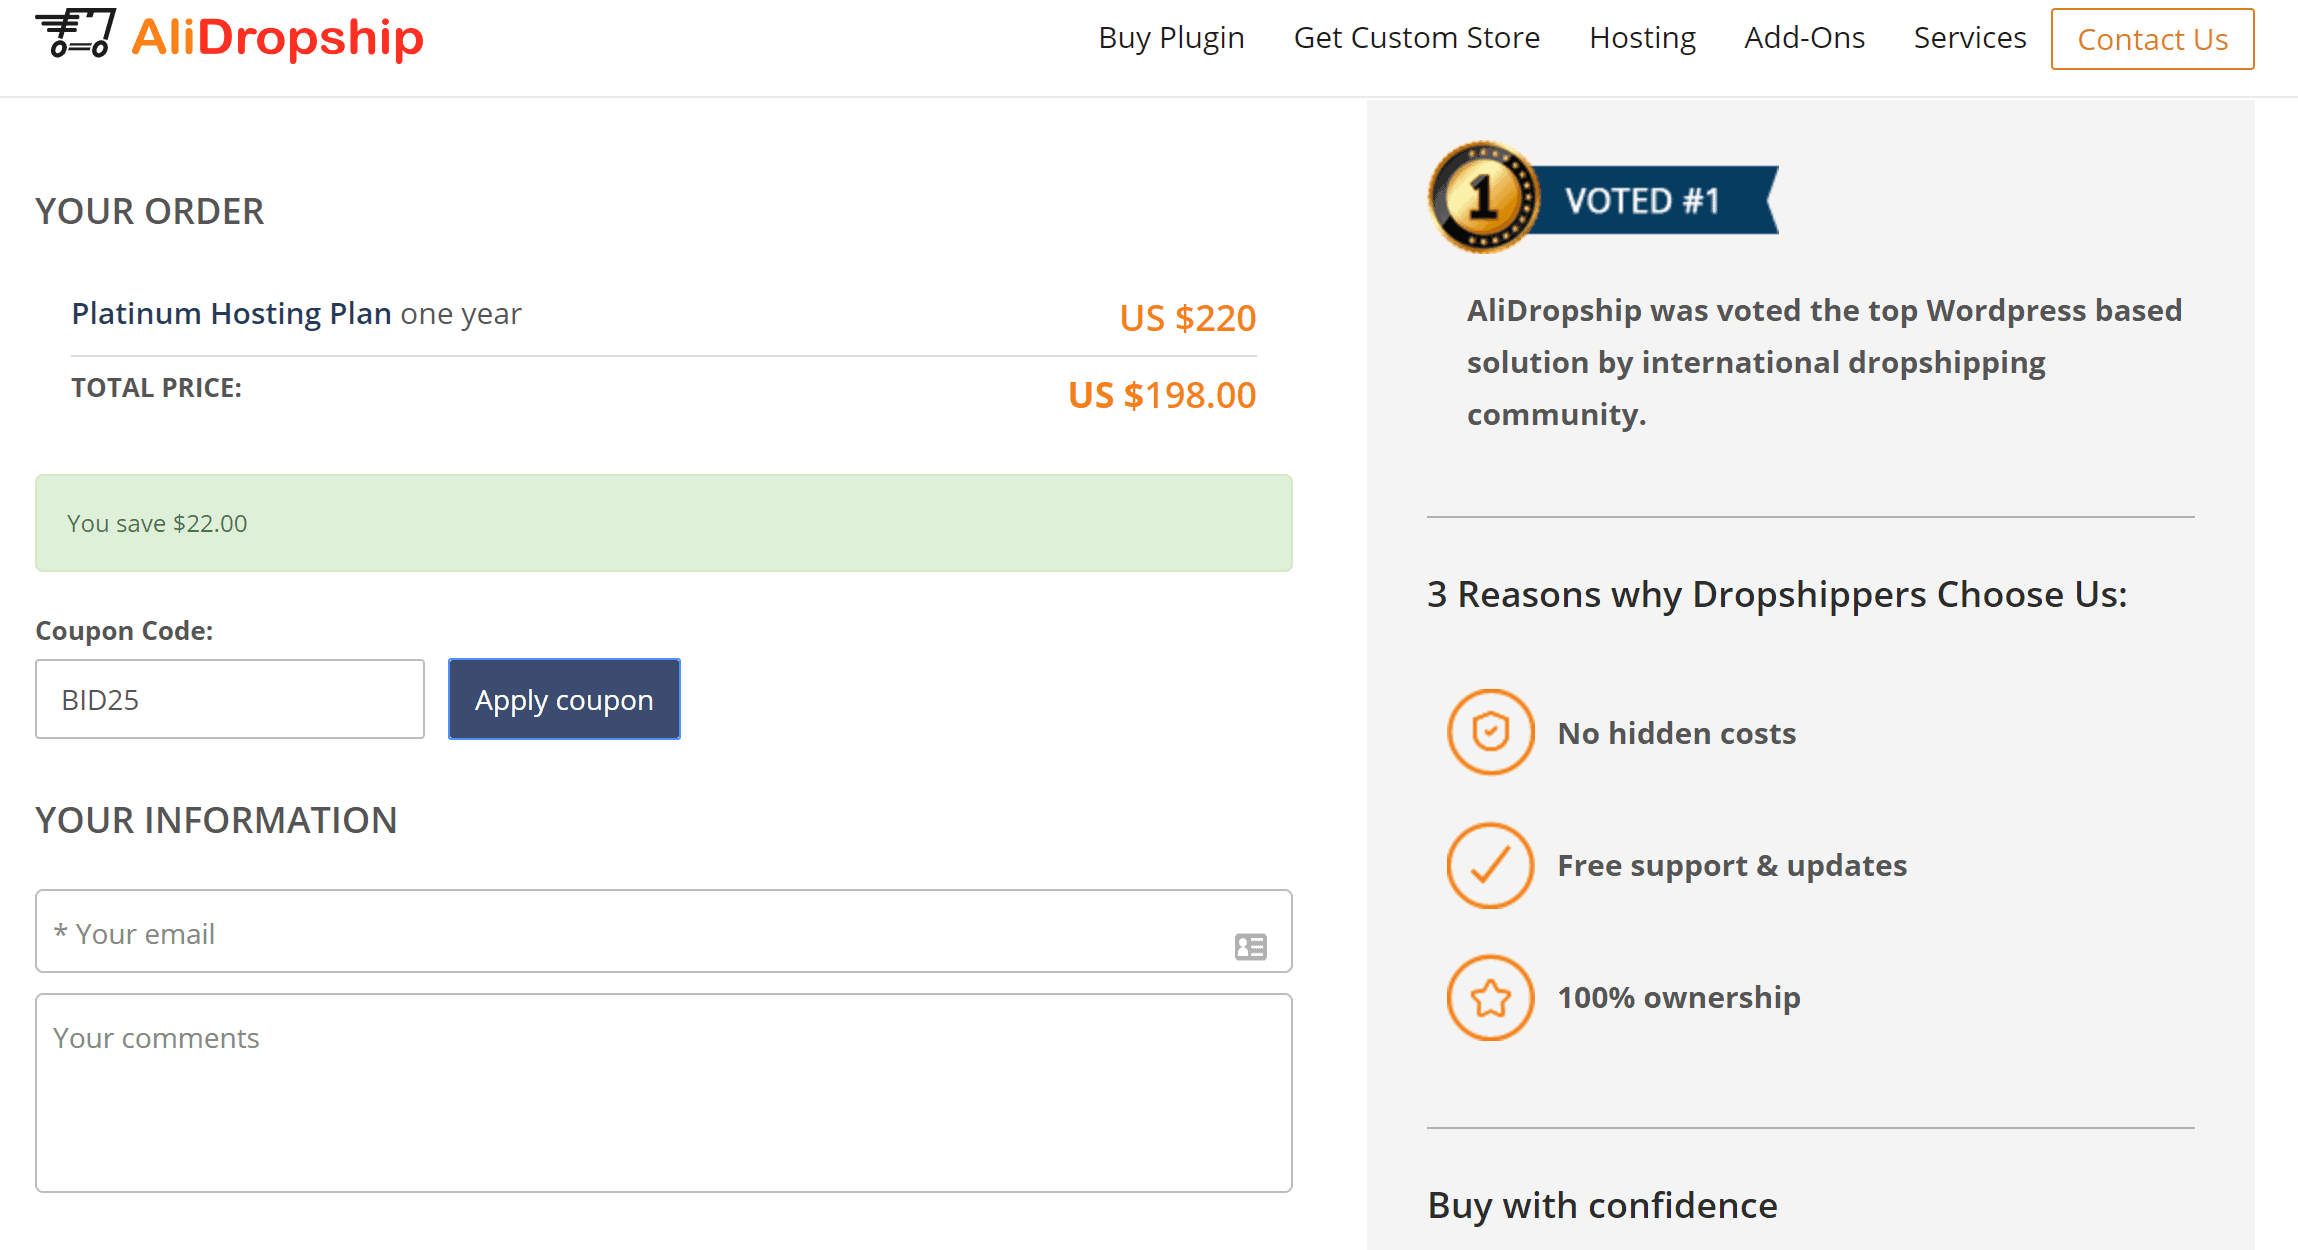Click the You save $22.00 notice

tap(664, 523)
